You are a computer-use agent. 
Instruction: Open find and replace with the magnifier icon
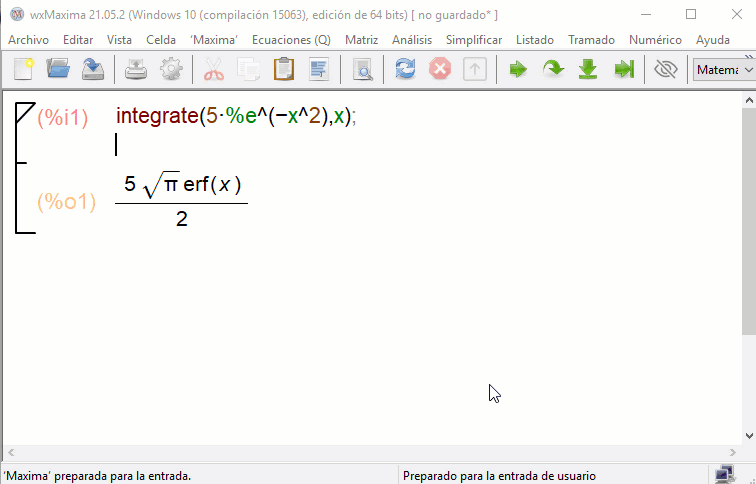[362, 69]
